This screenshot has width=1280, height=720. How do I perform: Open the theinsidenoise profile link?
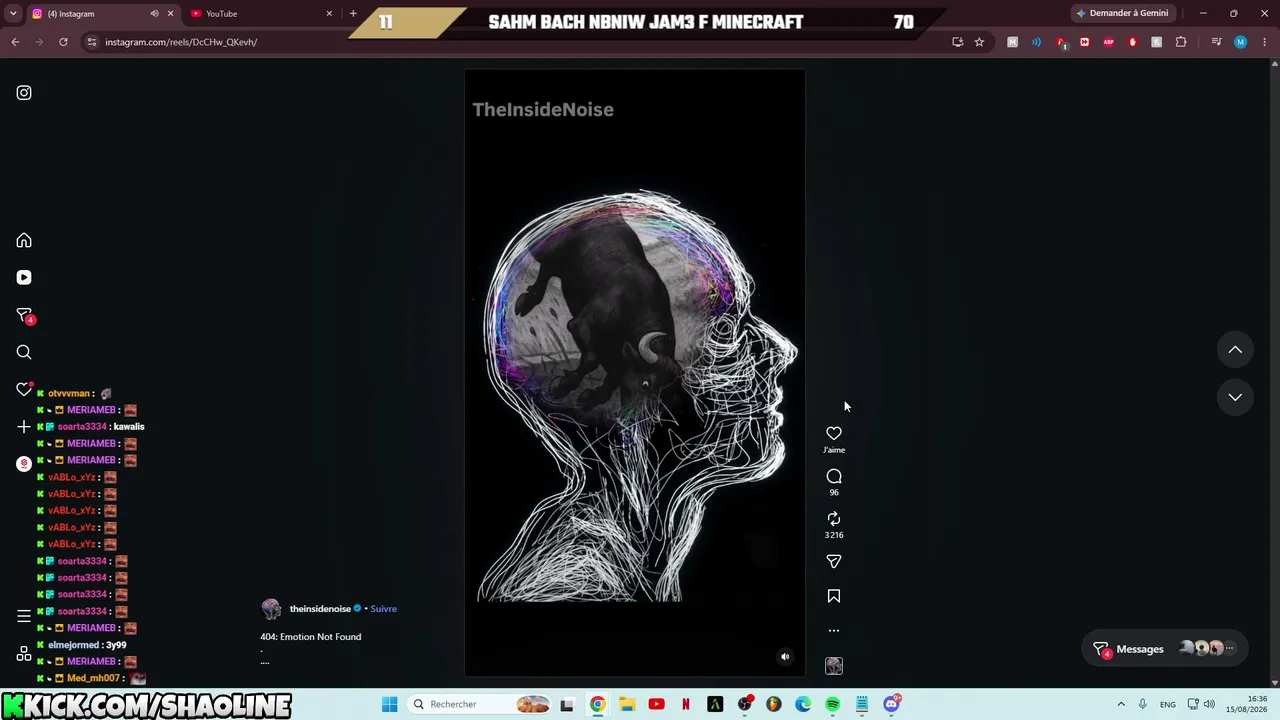coord(320,609)
